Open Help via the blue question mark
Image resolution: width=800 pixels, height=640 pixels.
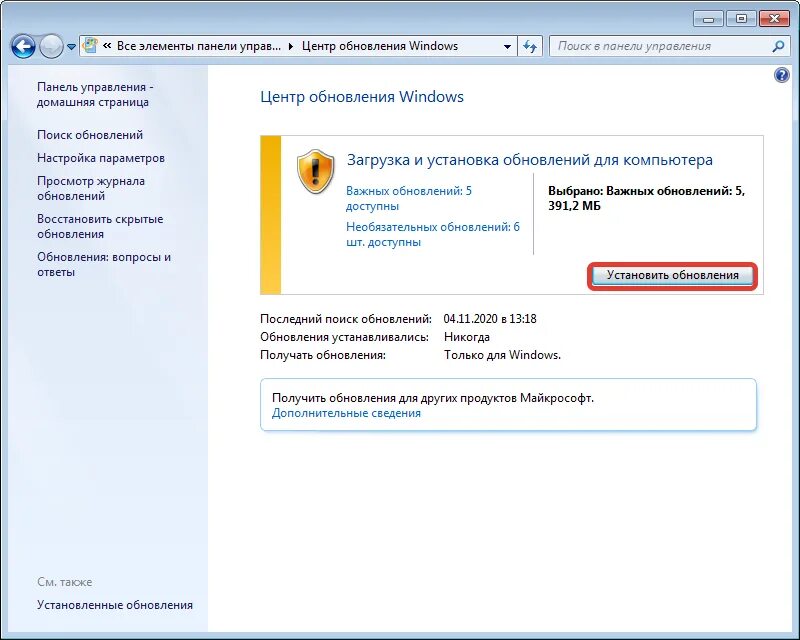point(781,76)
